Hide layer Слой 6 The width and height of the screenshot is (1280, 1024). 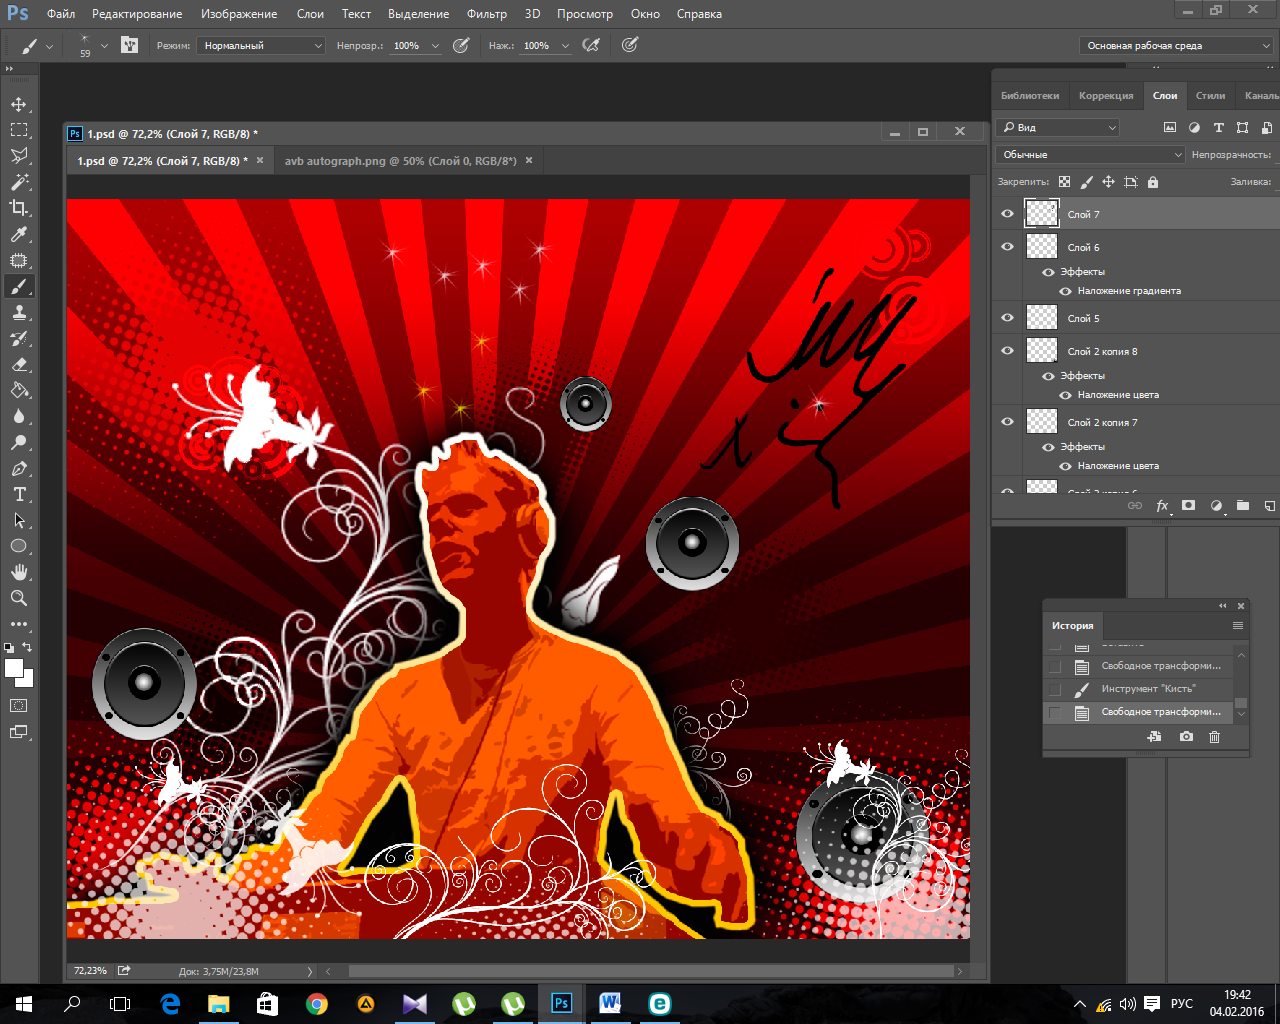point(1007,247)
